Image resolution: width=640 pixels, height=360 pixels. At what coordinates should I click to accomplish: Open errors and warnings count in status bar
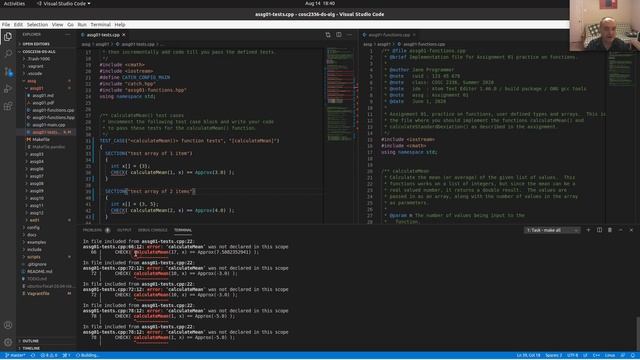pos(49,356)
